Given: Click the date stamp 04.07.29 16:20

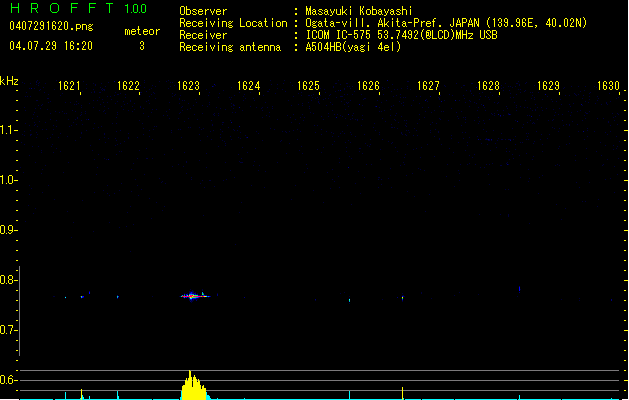Looking at the screenshot, I should [x=51, y=46].
